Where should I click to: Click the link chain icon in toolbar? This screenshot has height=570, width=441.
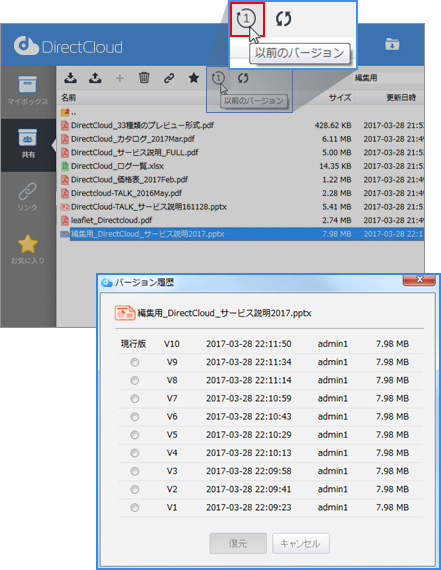[x=169, y=78]
